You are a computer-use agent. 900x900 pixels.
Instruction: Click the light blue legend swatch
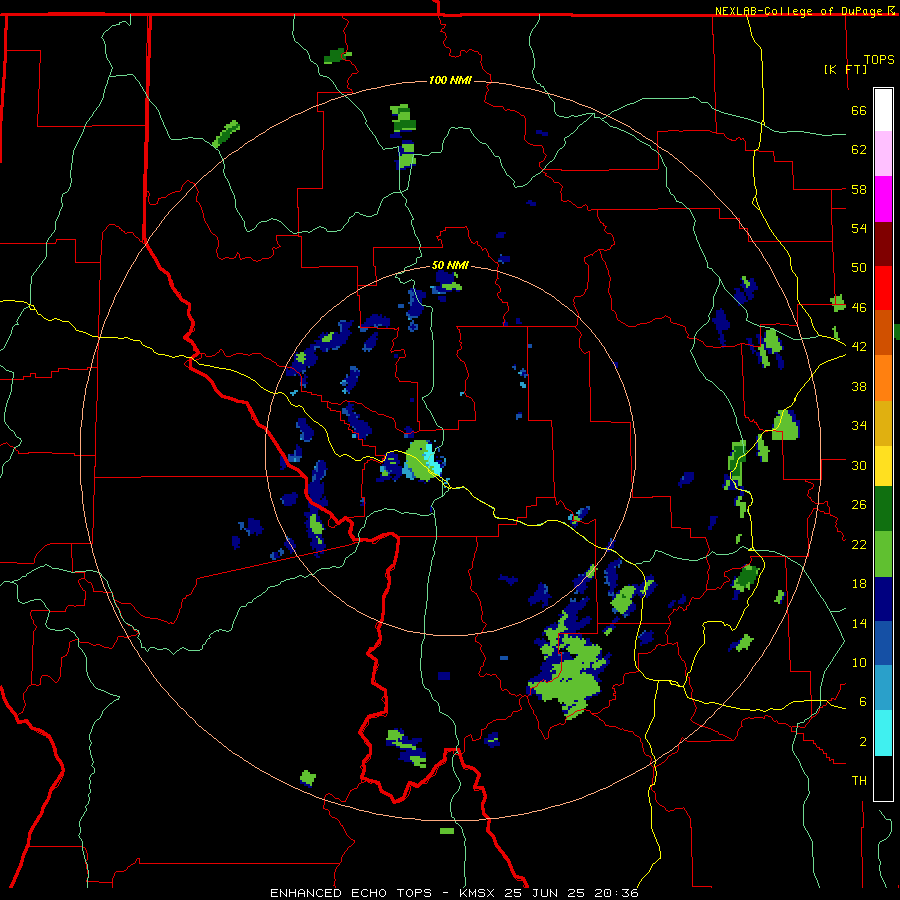pos(883,688)
